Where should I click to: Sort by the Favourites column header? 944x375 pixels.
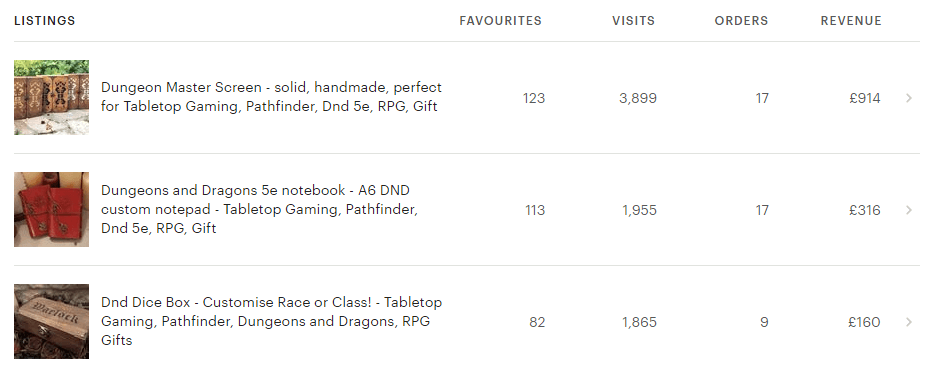pyautogui.click(x=500, y=21)
